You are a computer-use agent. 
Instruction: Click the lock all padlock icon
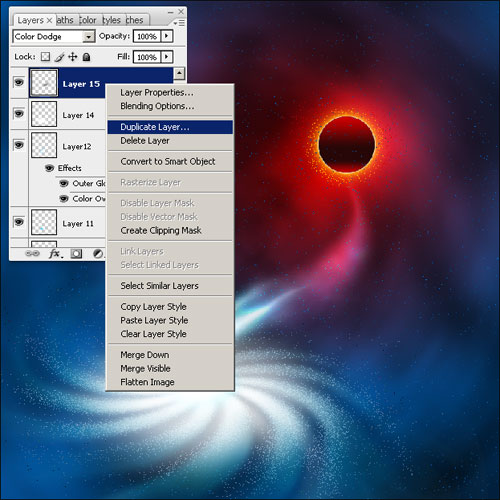tap(86, 57)
